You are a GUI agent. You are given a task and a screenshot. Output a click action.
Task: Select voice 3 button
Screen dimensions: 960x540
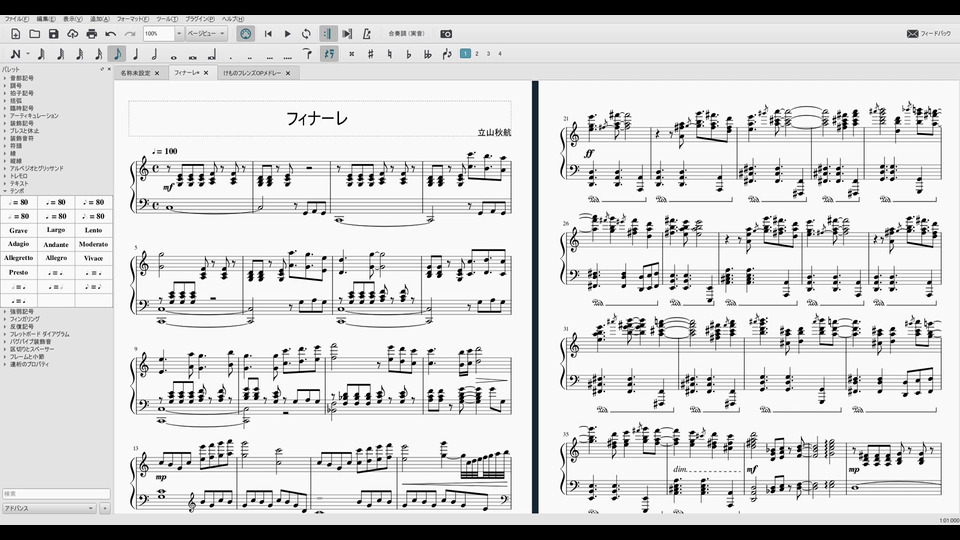[489, 54]
